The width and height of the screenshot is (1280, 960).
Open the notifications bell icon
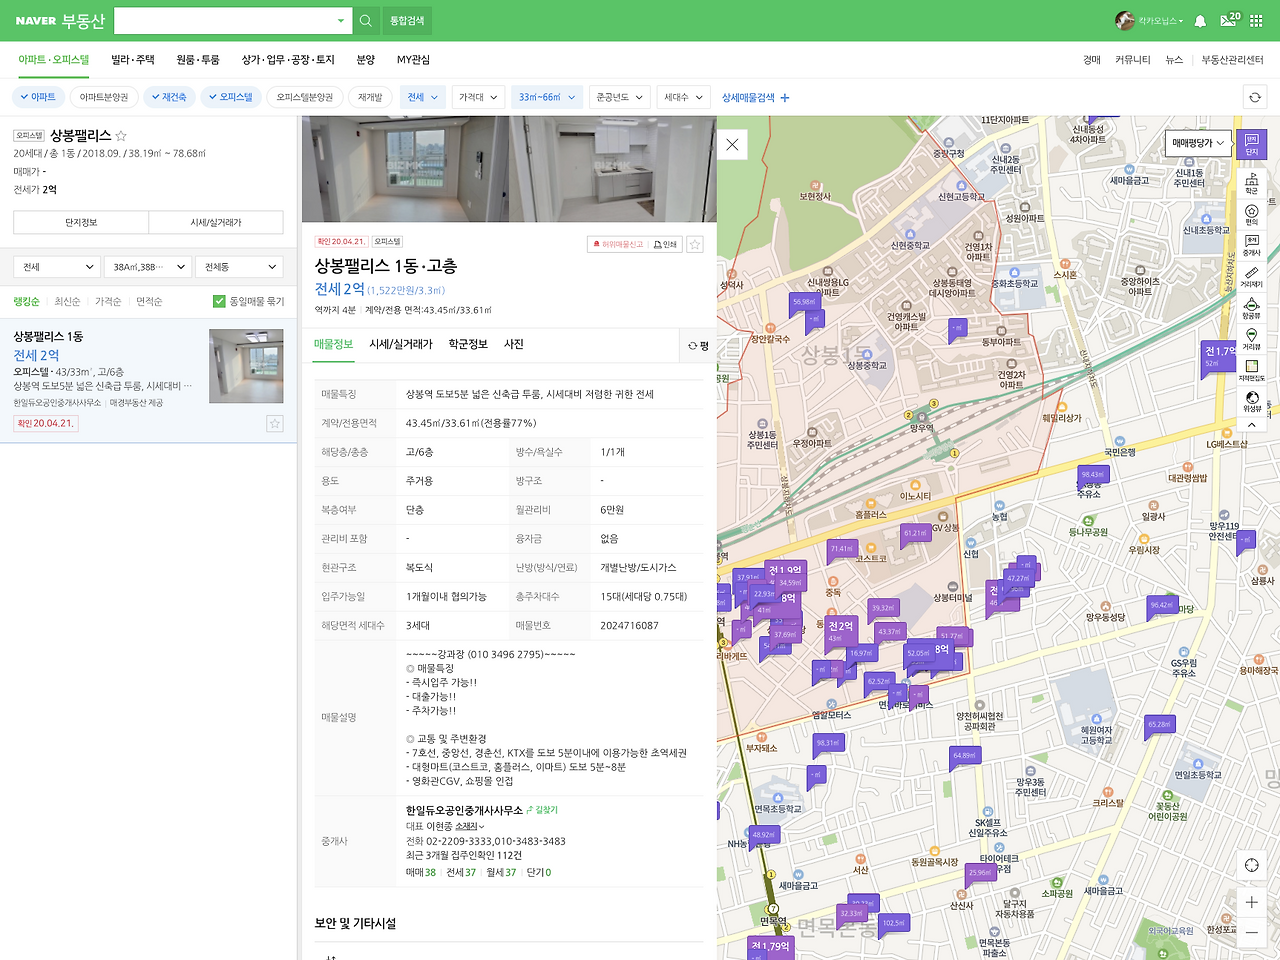1200,21
